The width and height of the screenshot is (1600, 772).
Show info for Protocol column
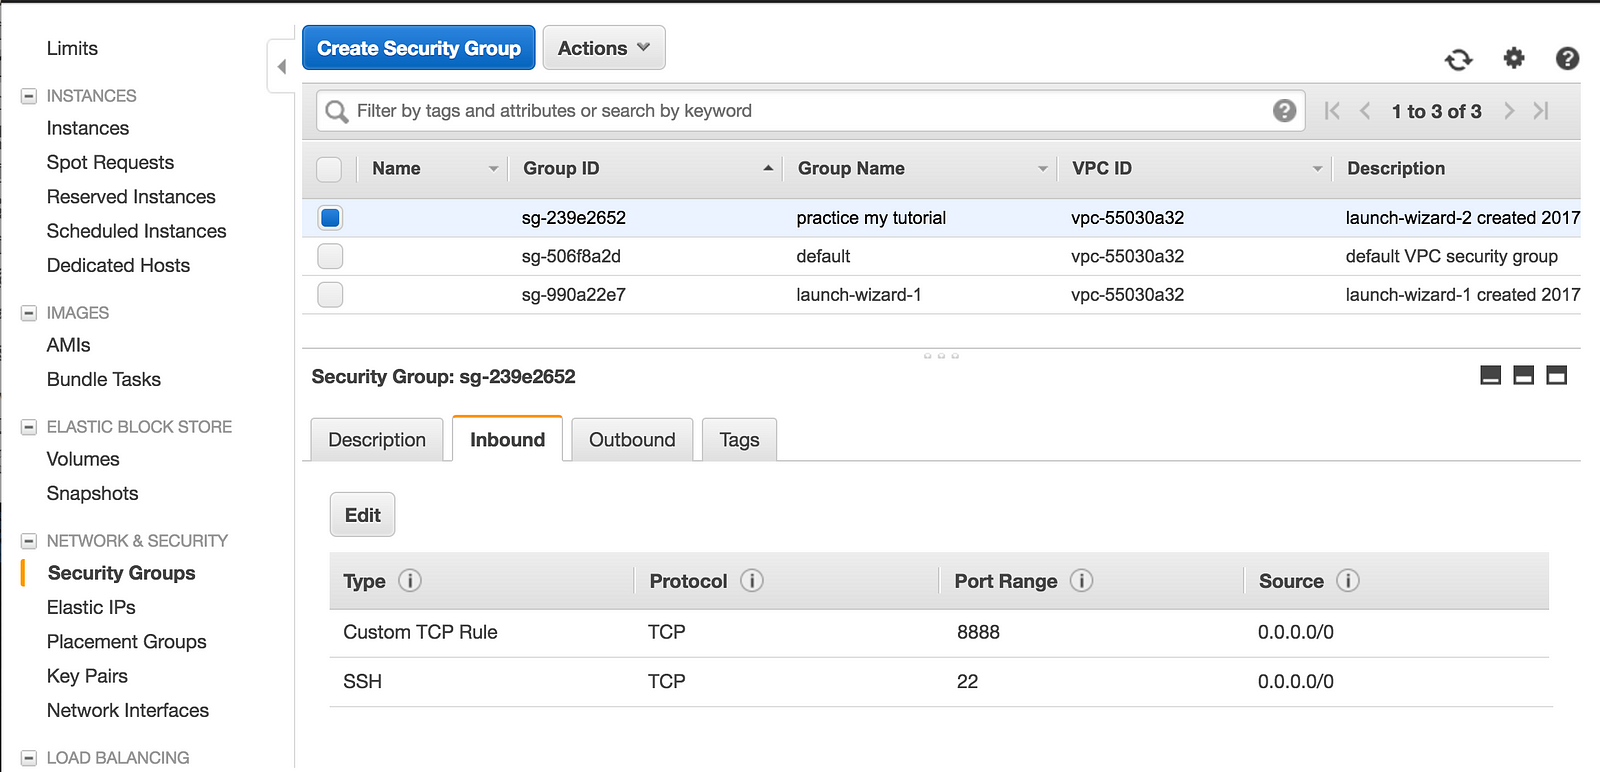(x=752, y=580)
